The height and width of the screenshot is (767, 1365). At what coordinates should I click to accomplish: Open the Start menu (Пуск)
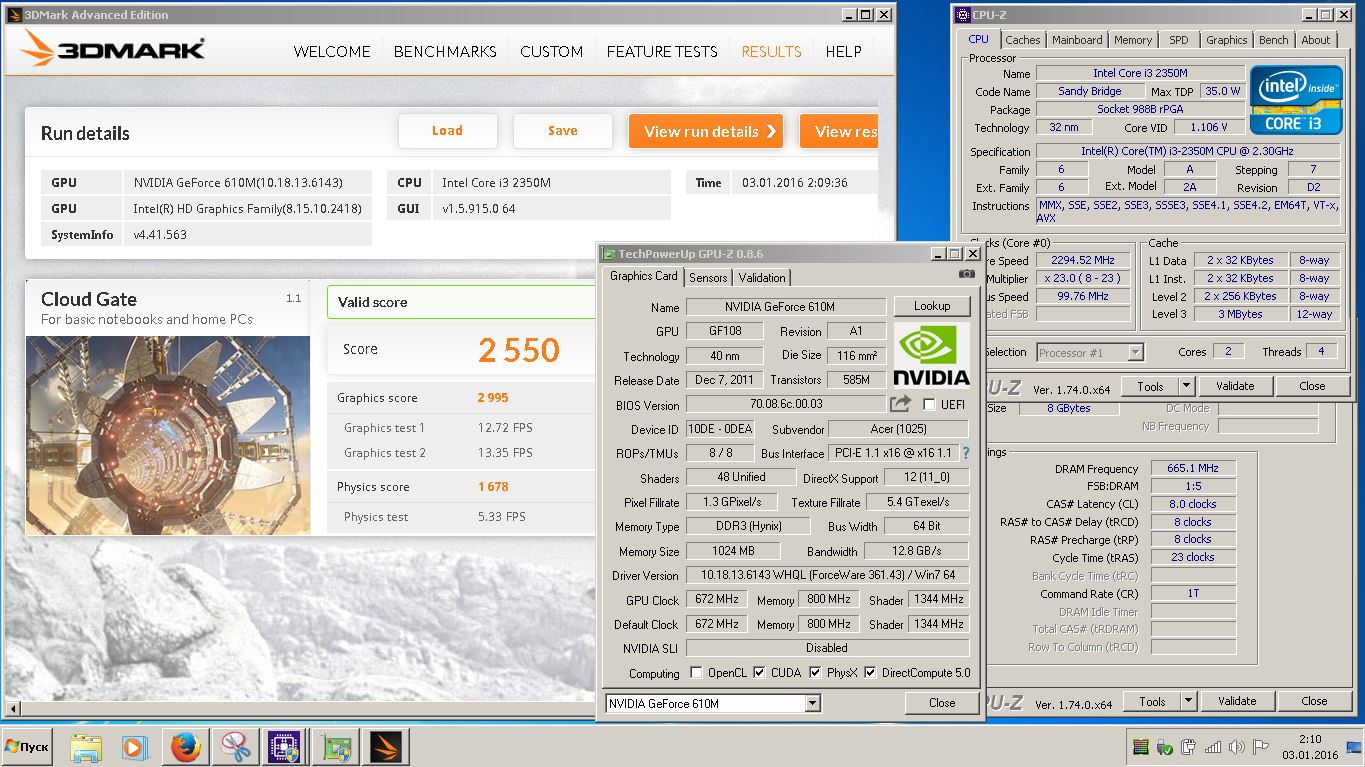click(27, 747)
